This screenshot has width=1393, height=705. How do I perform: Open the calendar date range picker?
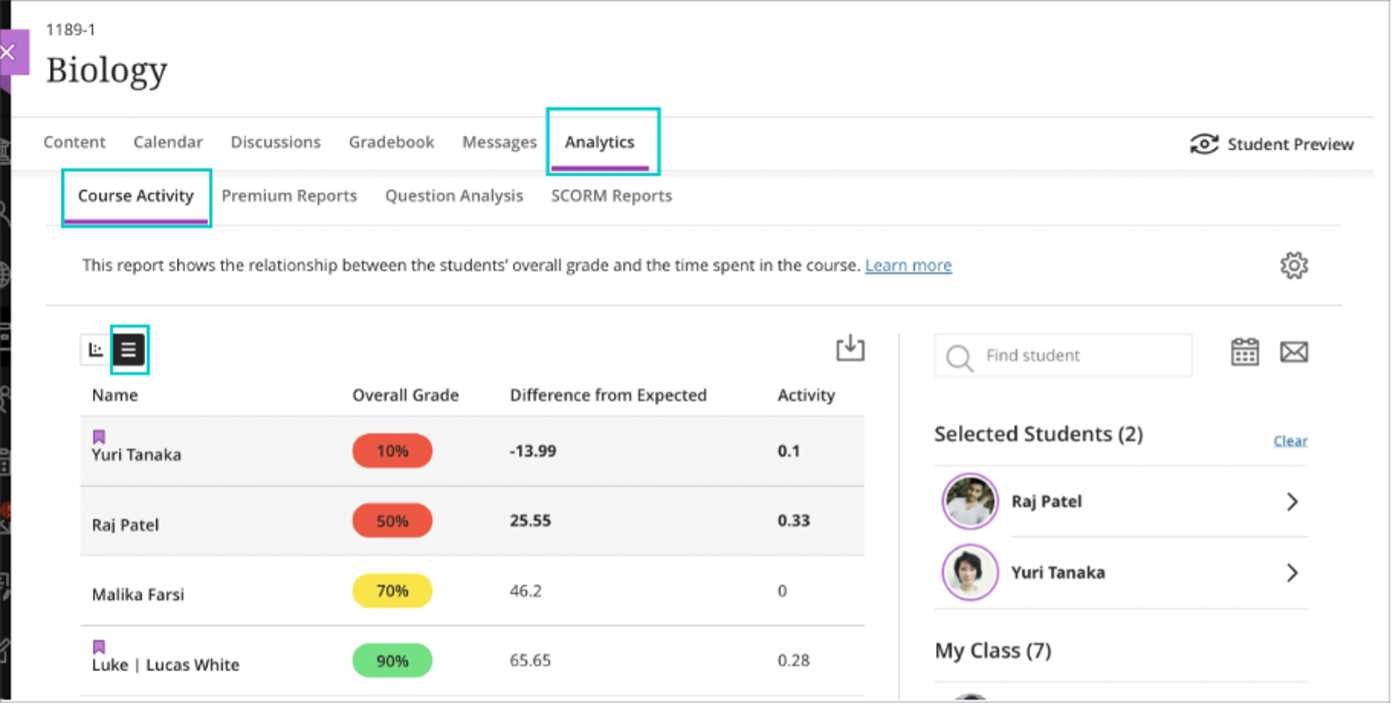click(1244, 352)
